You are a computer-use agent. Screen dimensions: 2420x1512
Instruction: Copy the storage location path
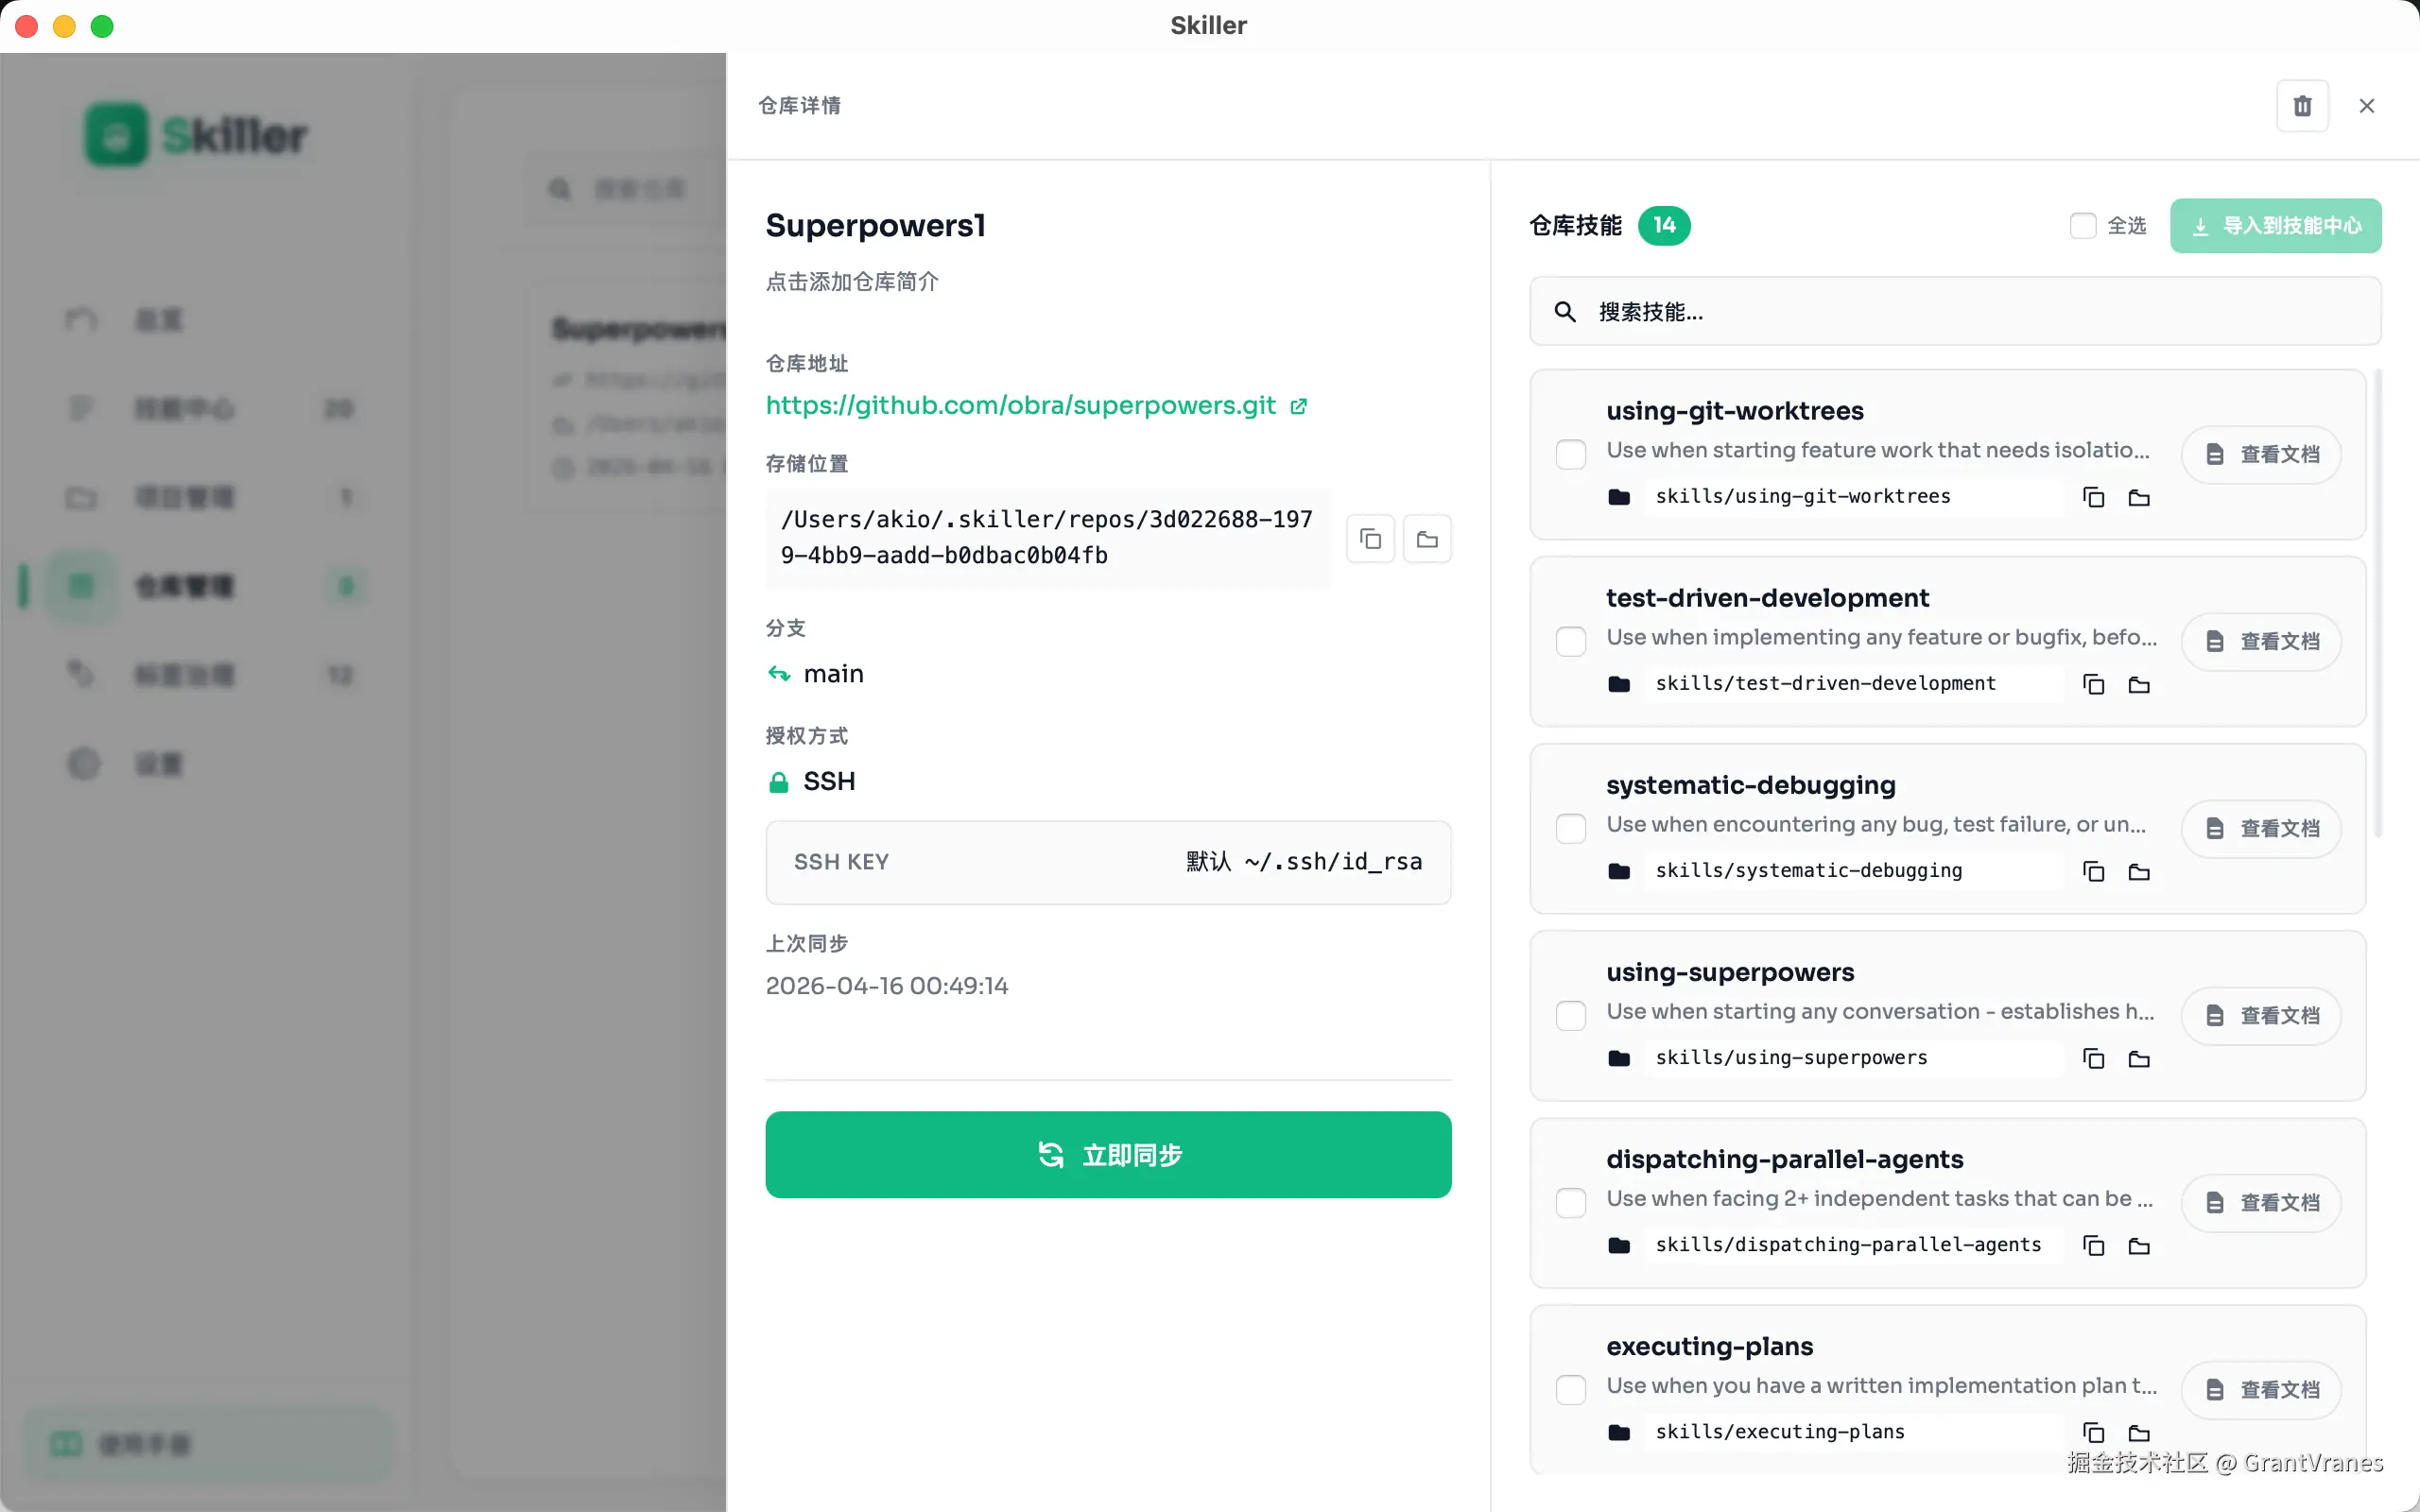pyautogui.click(x=1370, y=539)
